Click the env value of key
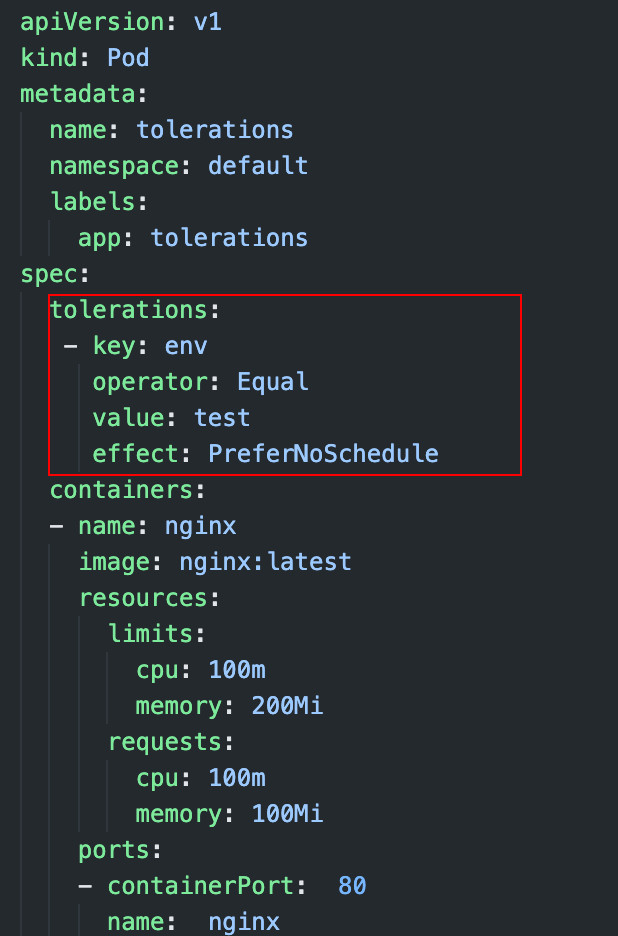Image resolution: width=618 pixels, height=936 pixels. pos(186,346)
